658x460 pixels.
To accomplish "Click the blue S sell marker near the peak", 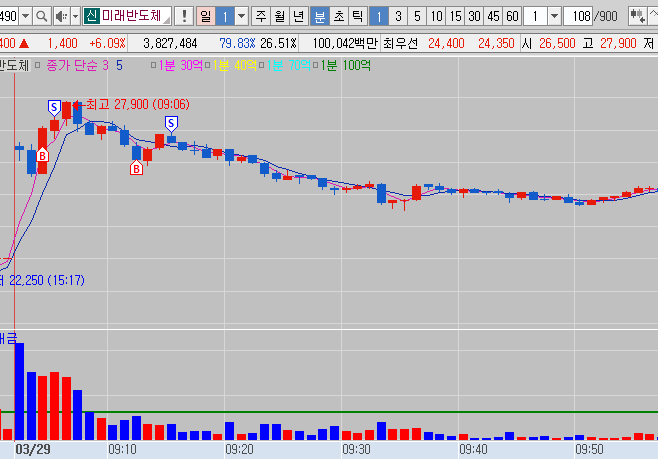I will pyautogui.click(x=54, y=106).
